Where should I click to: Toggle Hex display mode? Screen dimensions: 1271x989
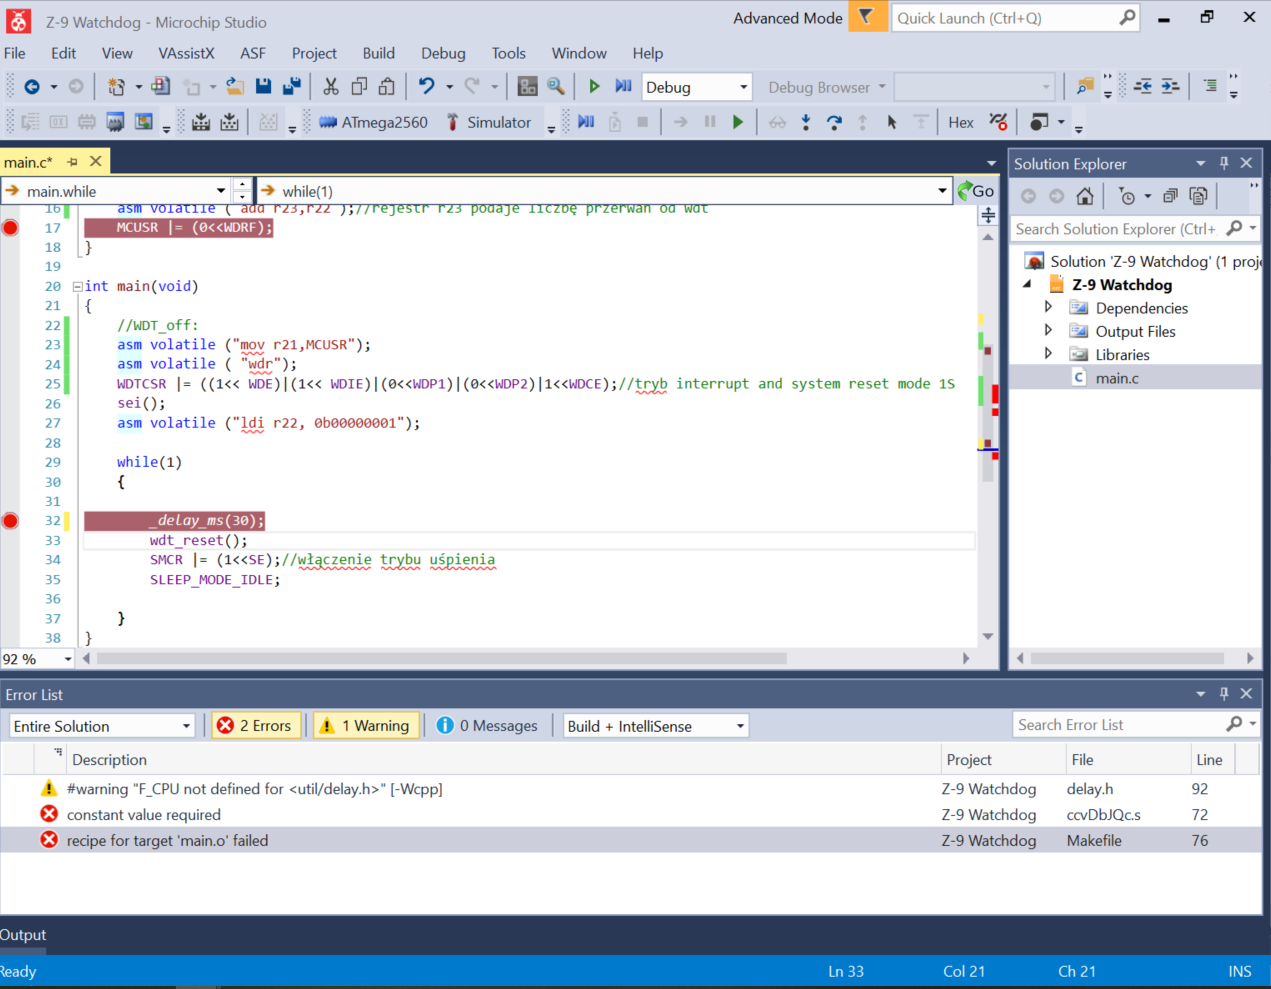(961, 122)
